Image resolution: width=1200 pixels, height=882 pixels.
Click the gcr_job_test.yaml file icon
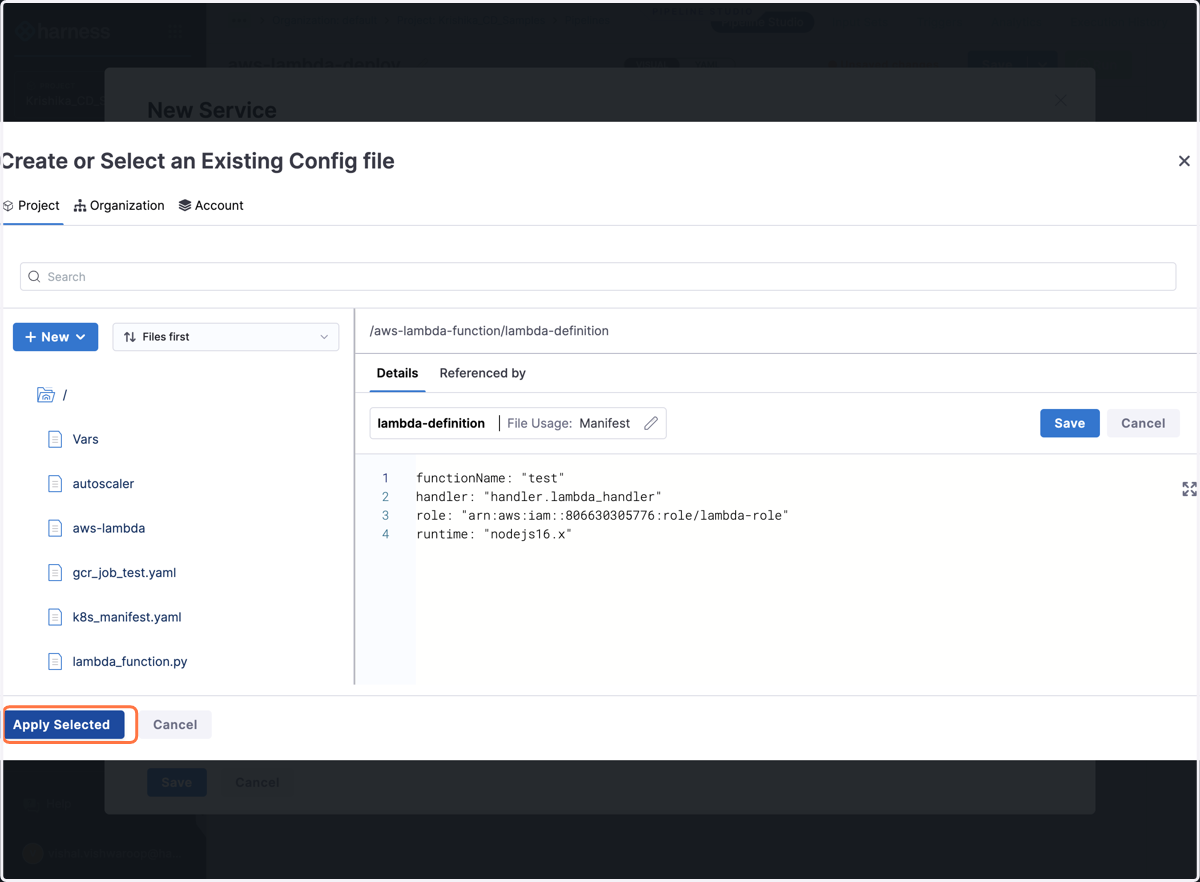click(x=55, y=573)
